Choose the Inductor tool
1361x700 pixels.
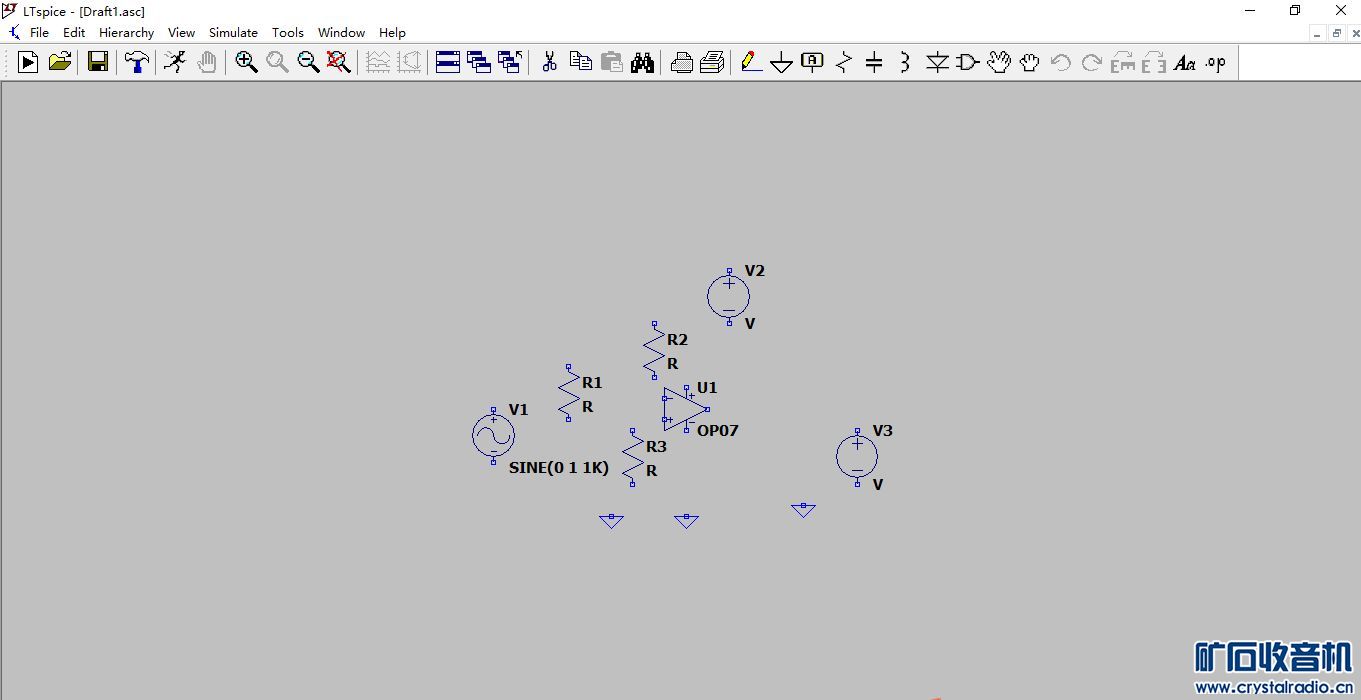tap(905, 62)
